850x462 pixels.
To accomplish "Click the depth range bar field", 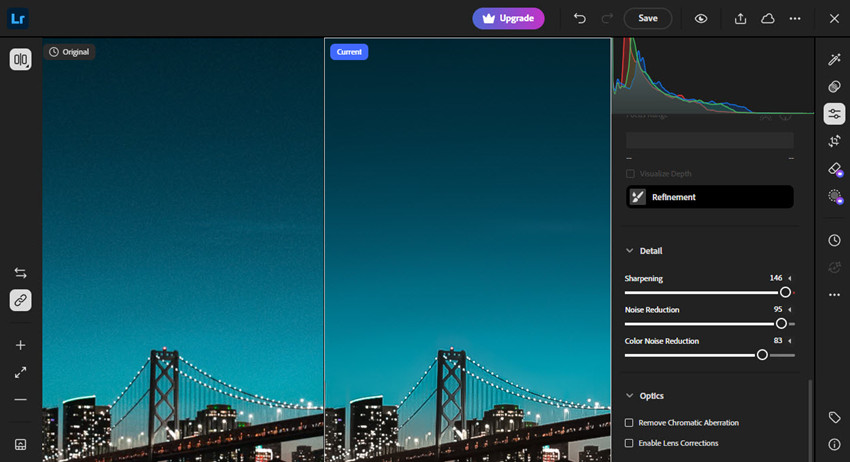I will click(710, 140).
